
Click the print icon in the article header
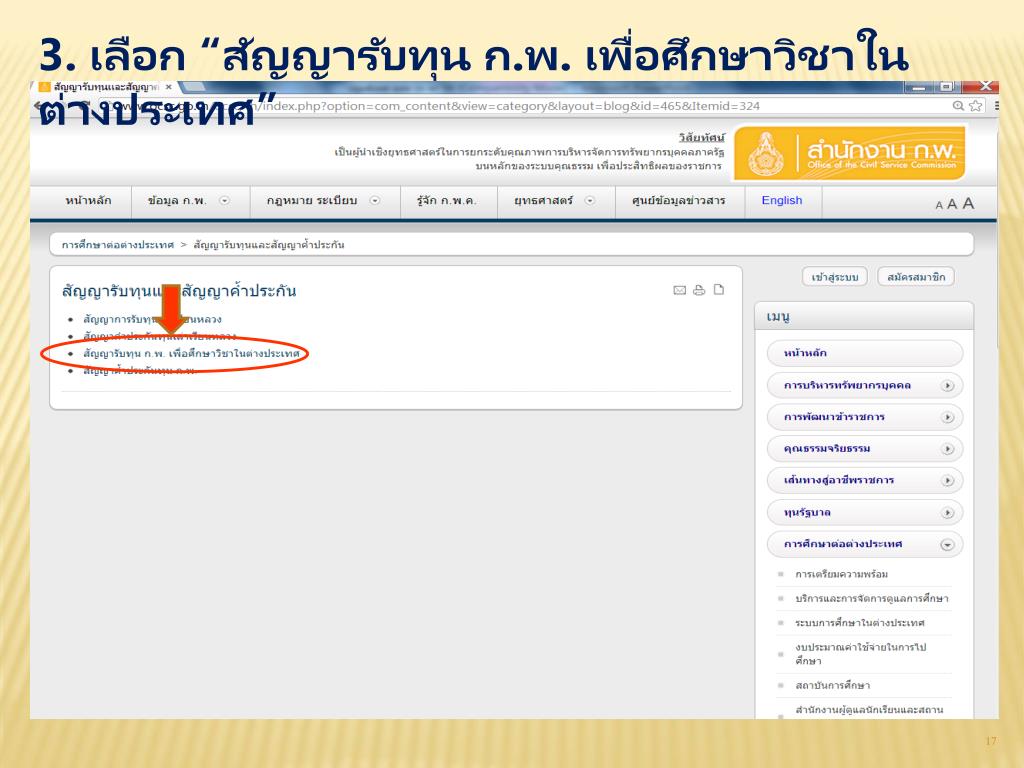point(699,291)
